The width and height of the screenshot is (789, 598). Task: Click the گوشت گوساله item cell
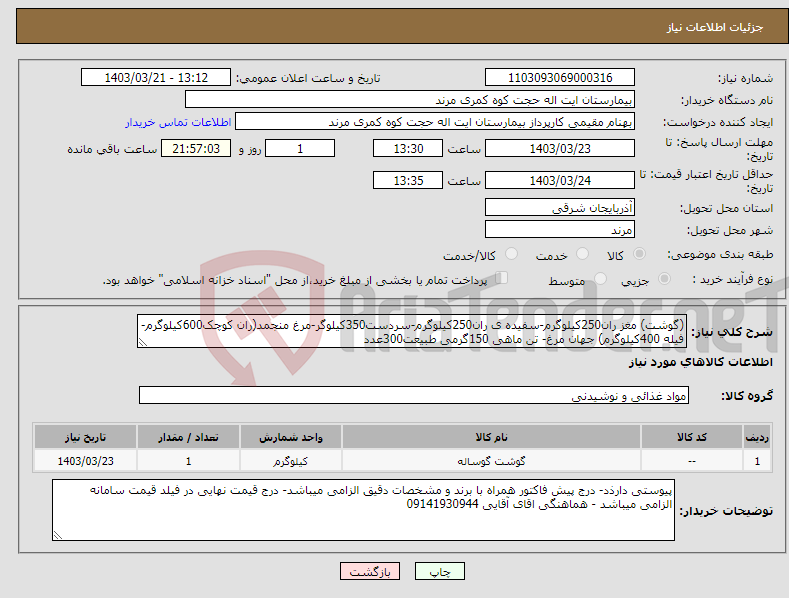(491, 461)
